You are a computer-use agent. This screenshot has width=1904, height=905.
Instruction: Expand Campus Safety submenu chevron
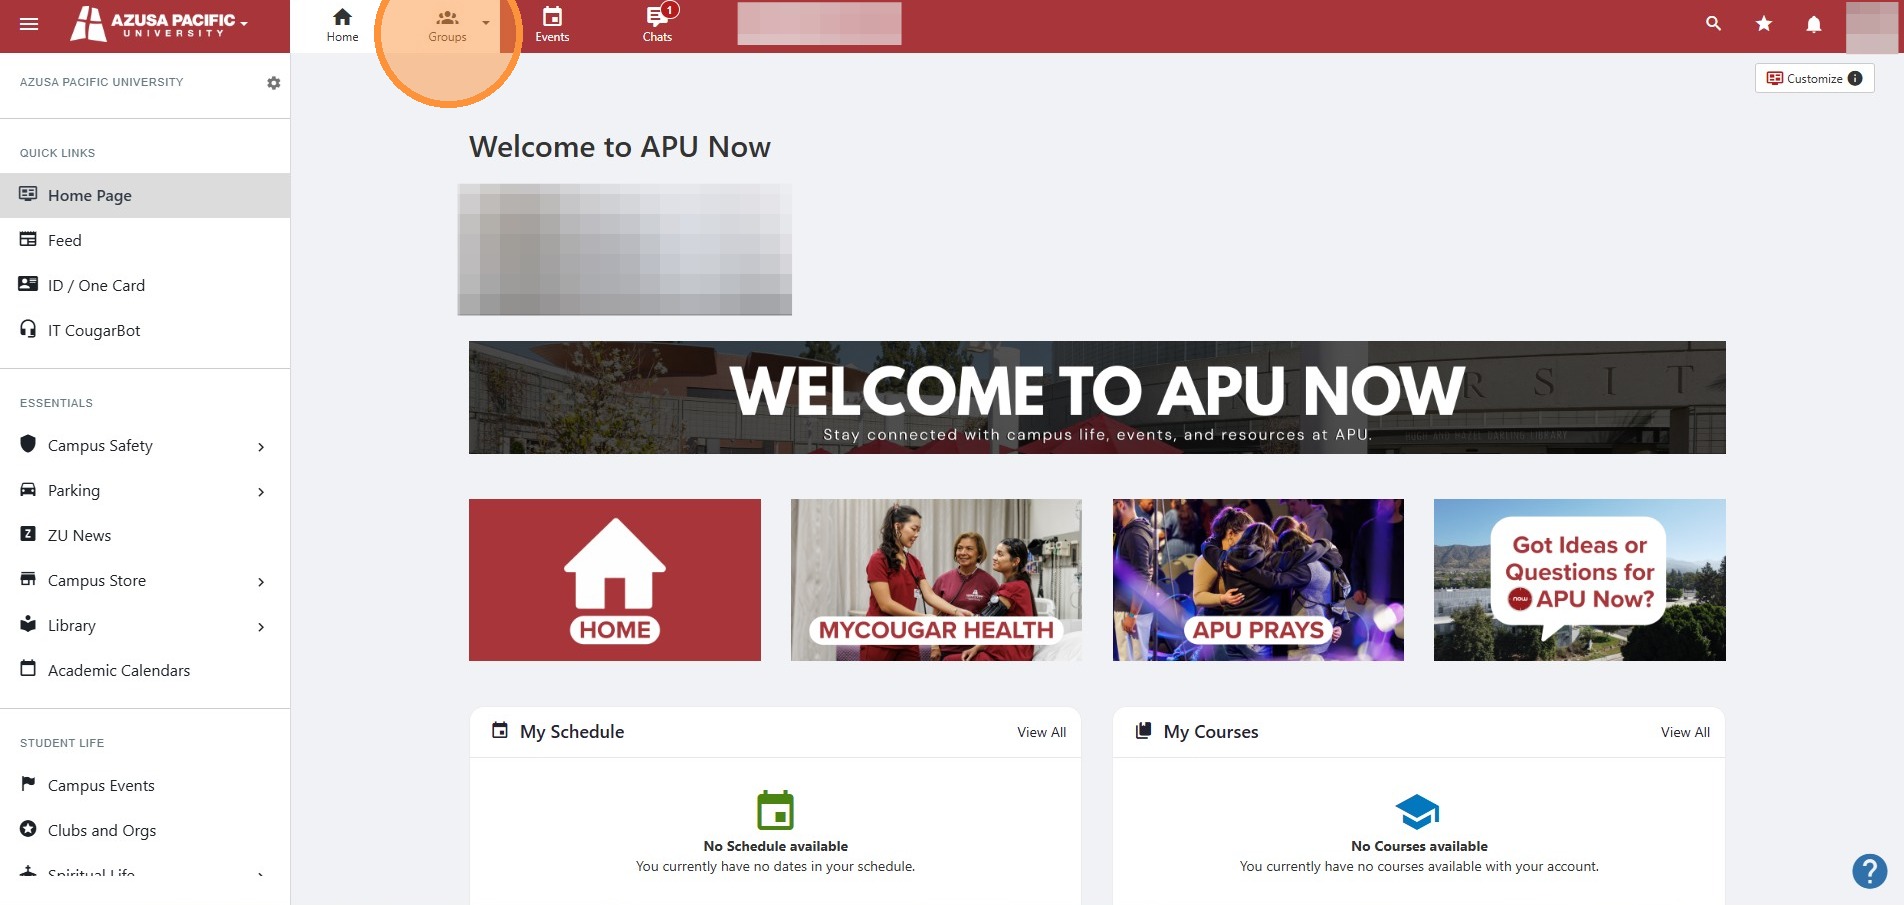[x=261, y=447]
